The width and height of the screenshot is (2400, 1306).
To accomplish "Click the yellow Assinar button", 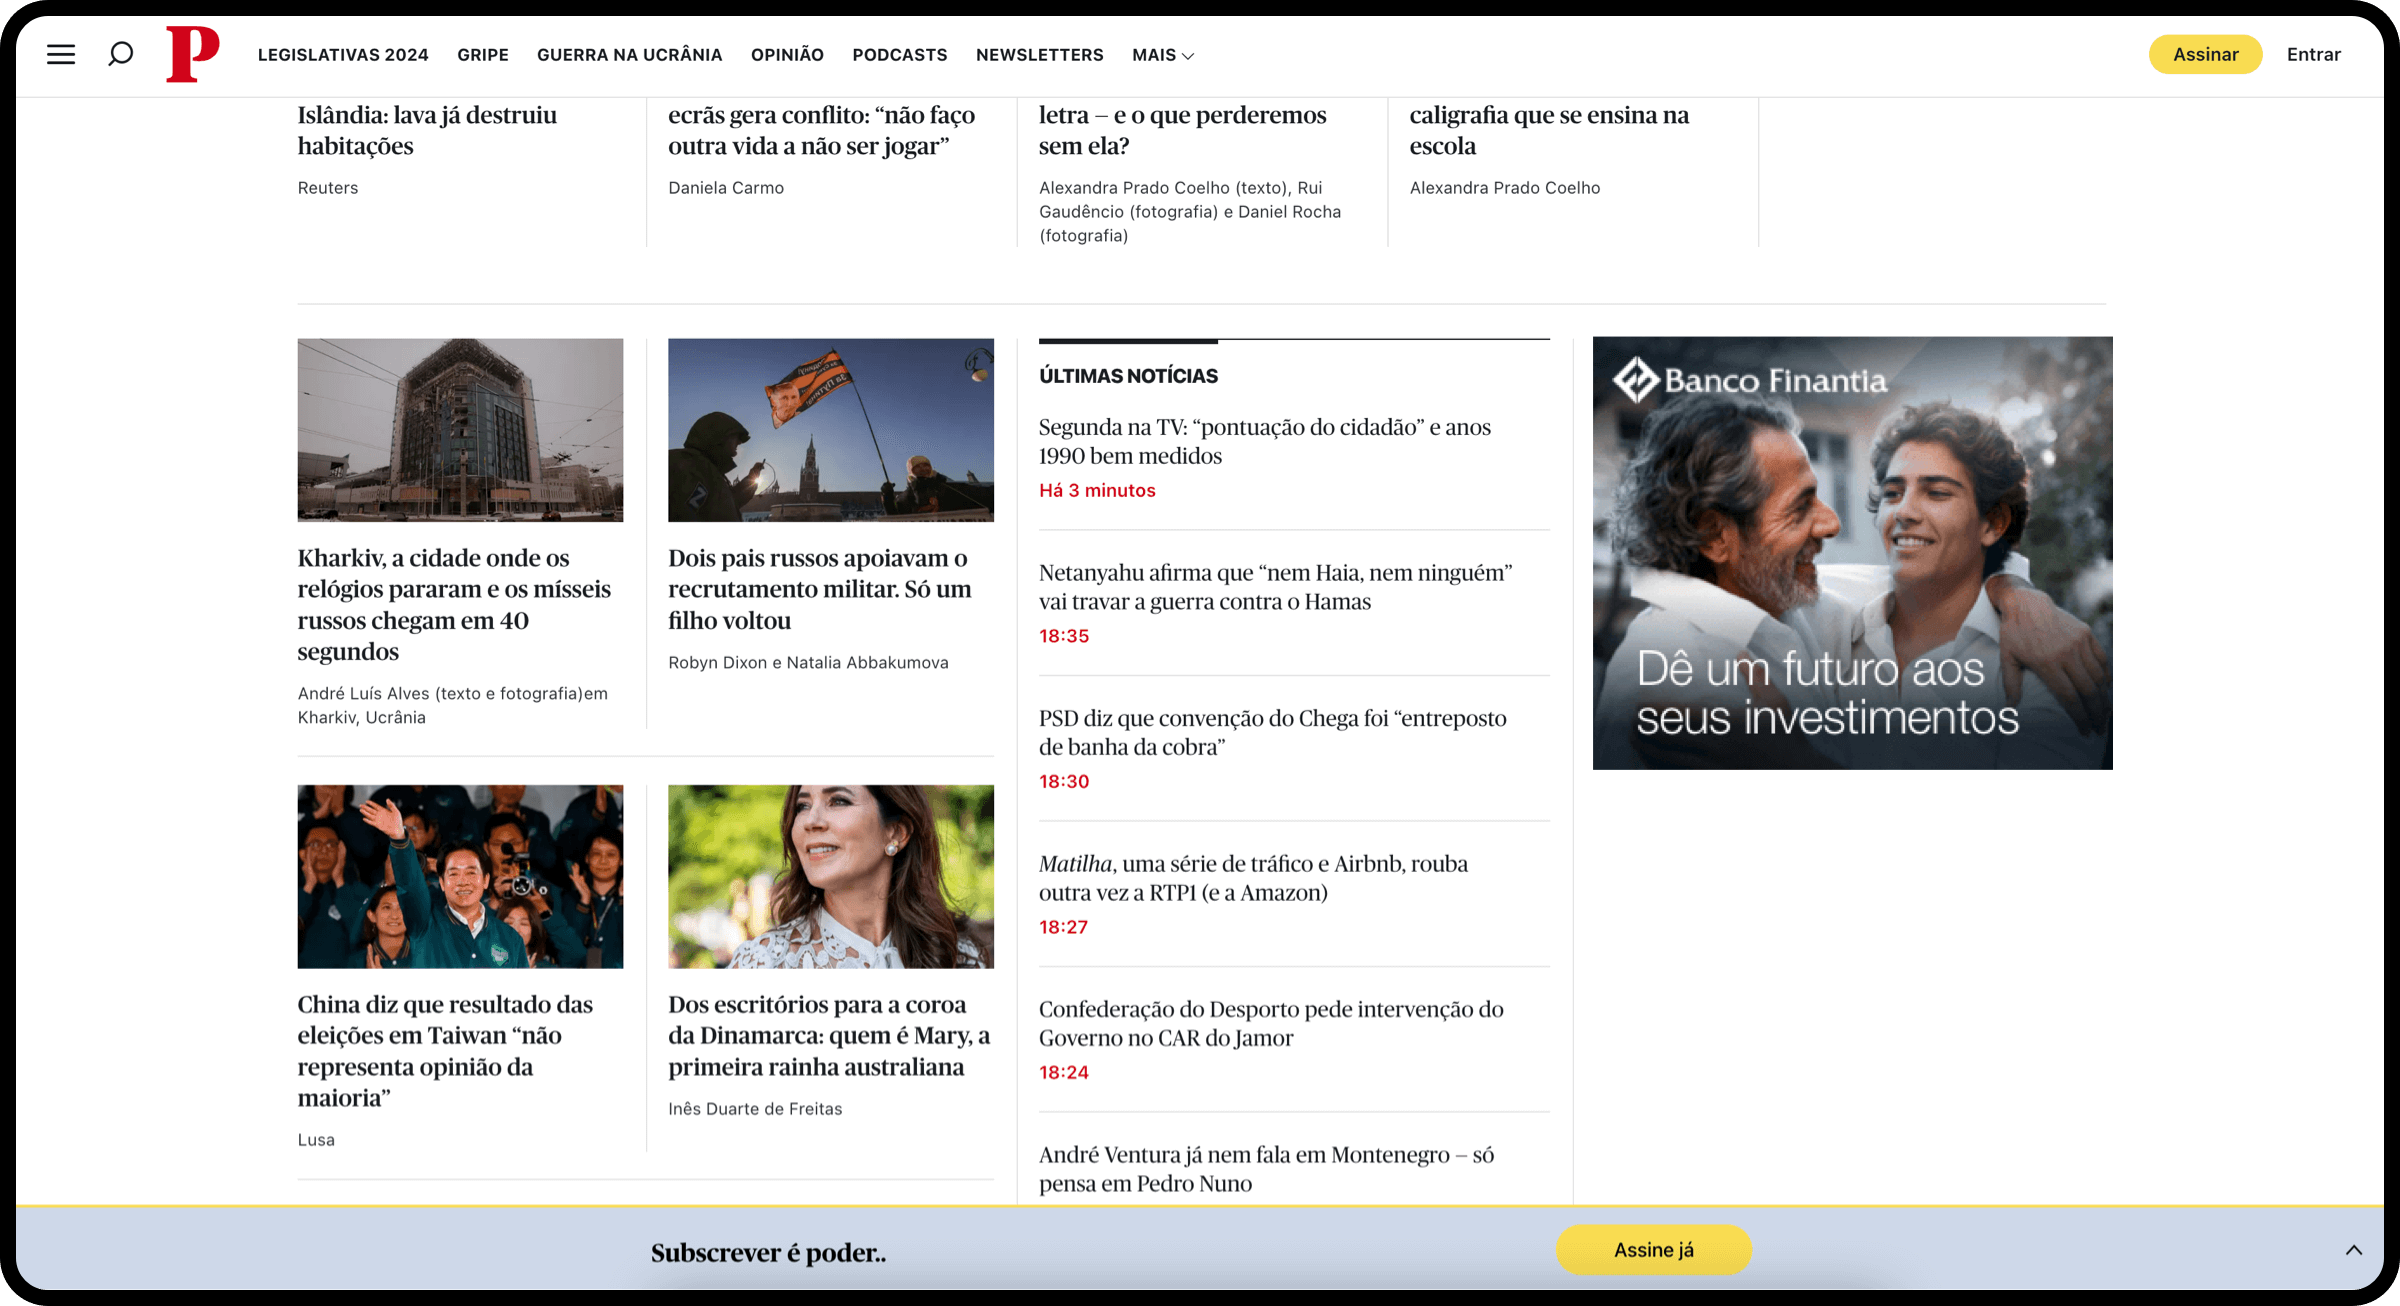I will coord(2205,55).
